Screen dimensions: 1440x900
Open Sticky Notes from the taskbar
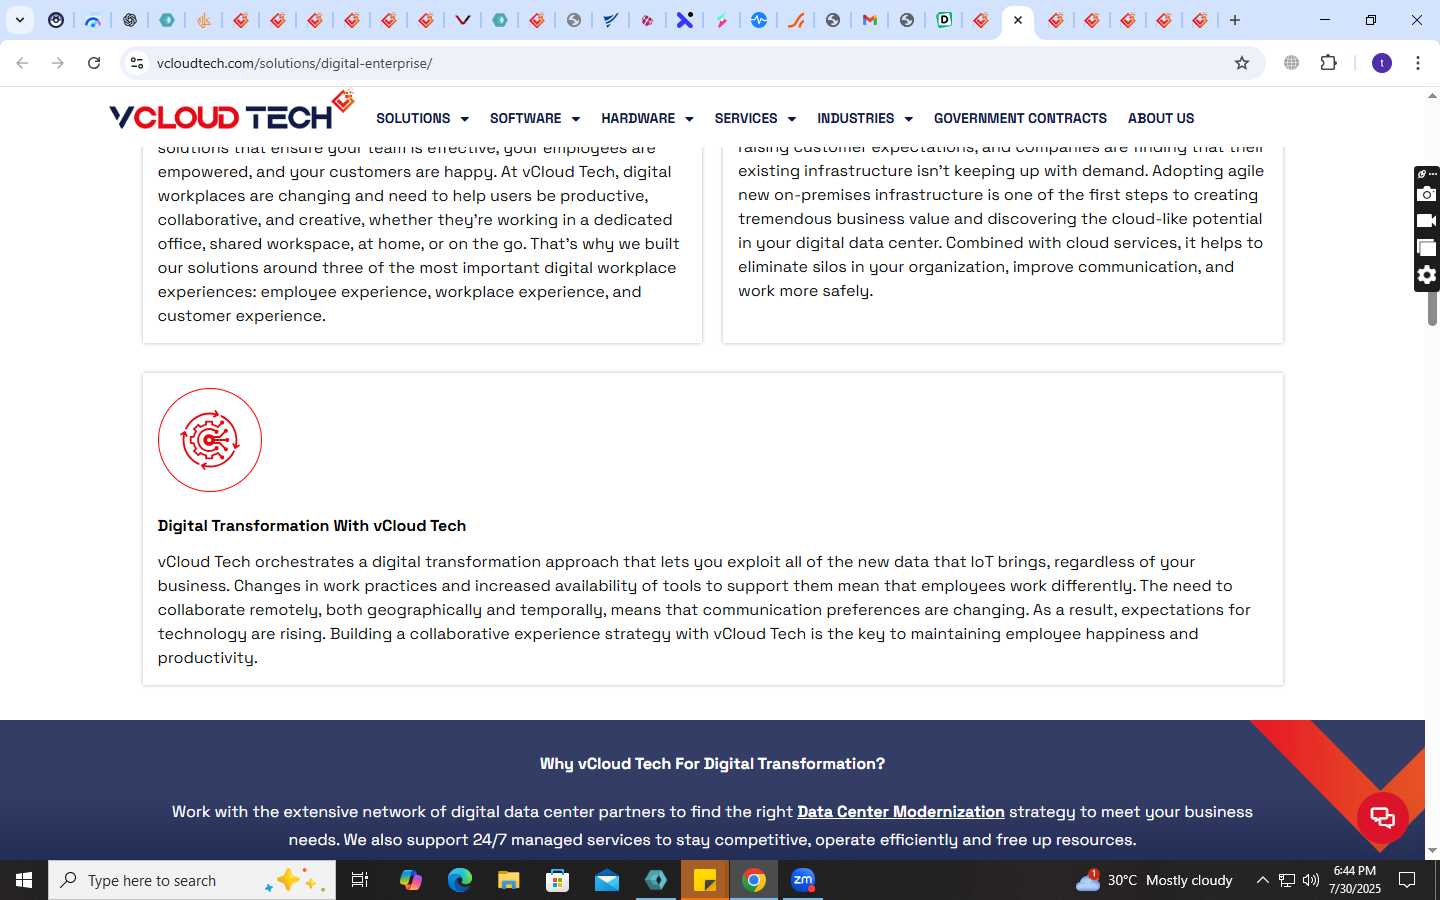pyautogui.click(x=705, y=880)
